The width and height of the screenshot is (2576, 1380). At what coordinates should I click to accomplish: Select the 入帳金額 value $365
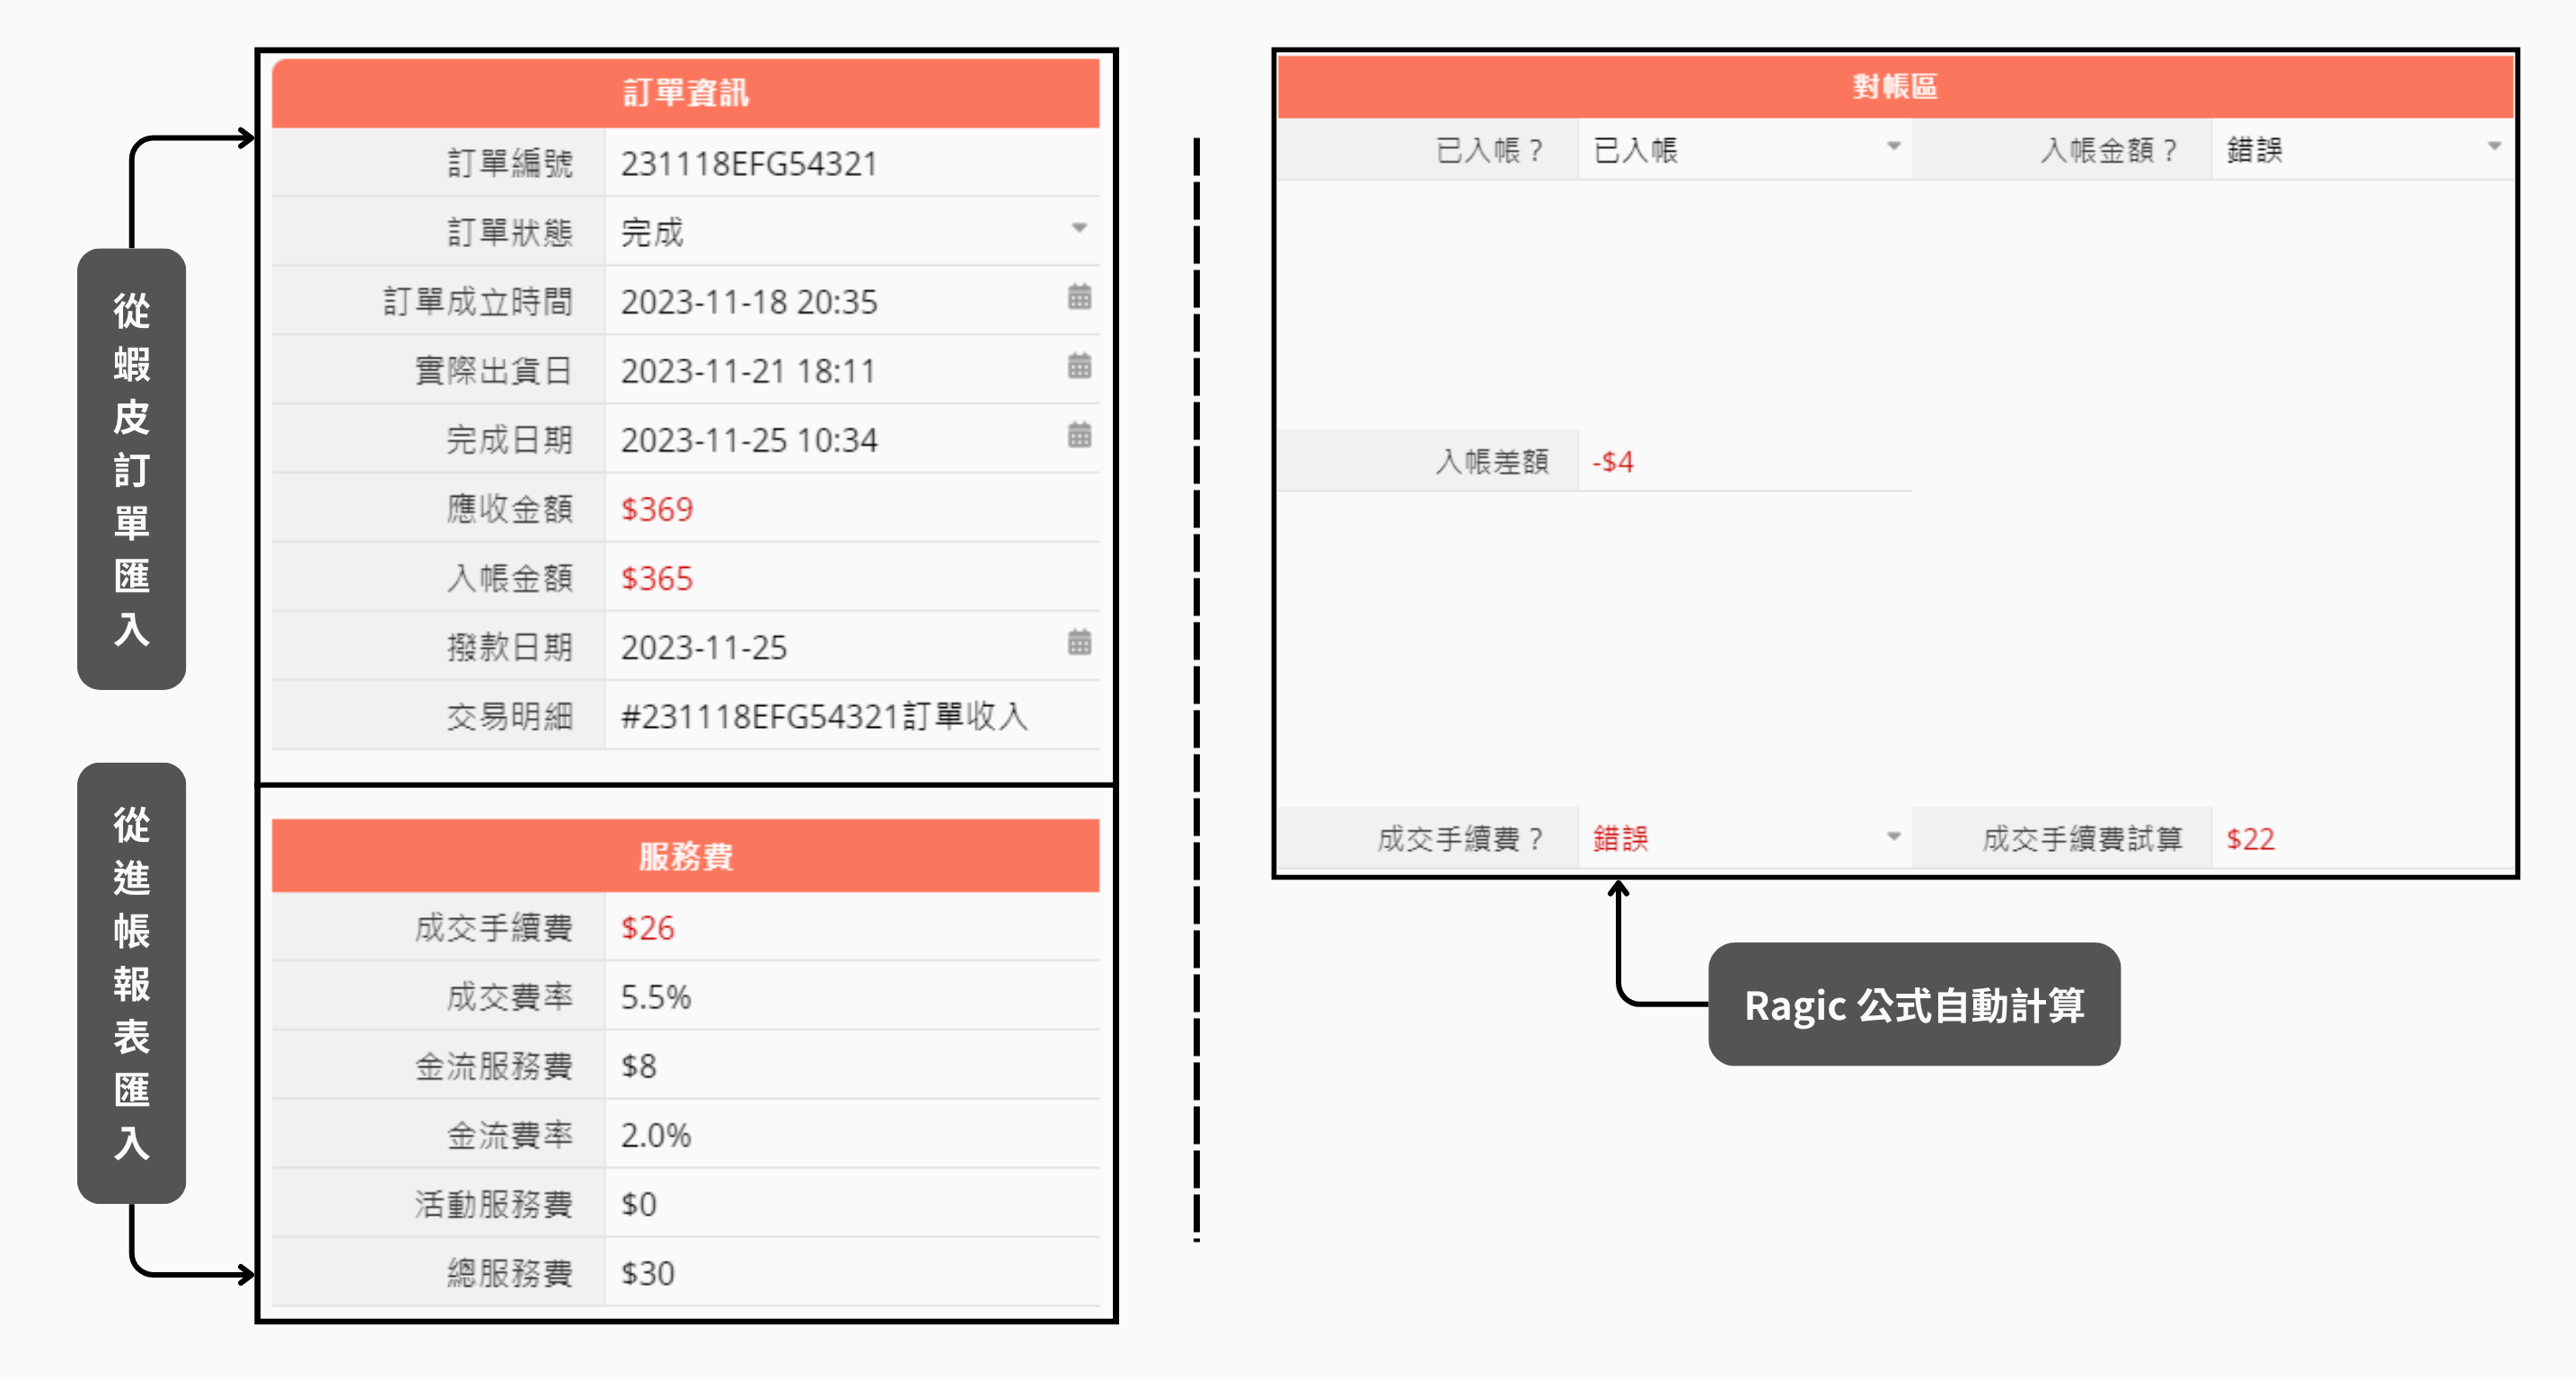[657, 577]
